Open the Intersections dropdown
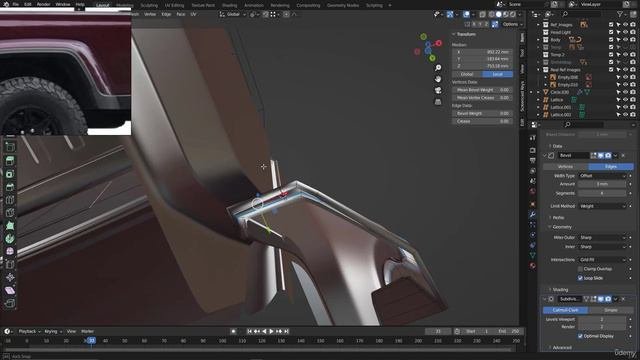The image size is (640, 360). pos(602,260)
